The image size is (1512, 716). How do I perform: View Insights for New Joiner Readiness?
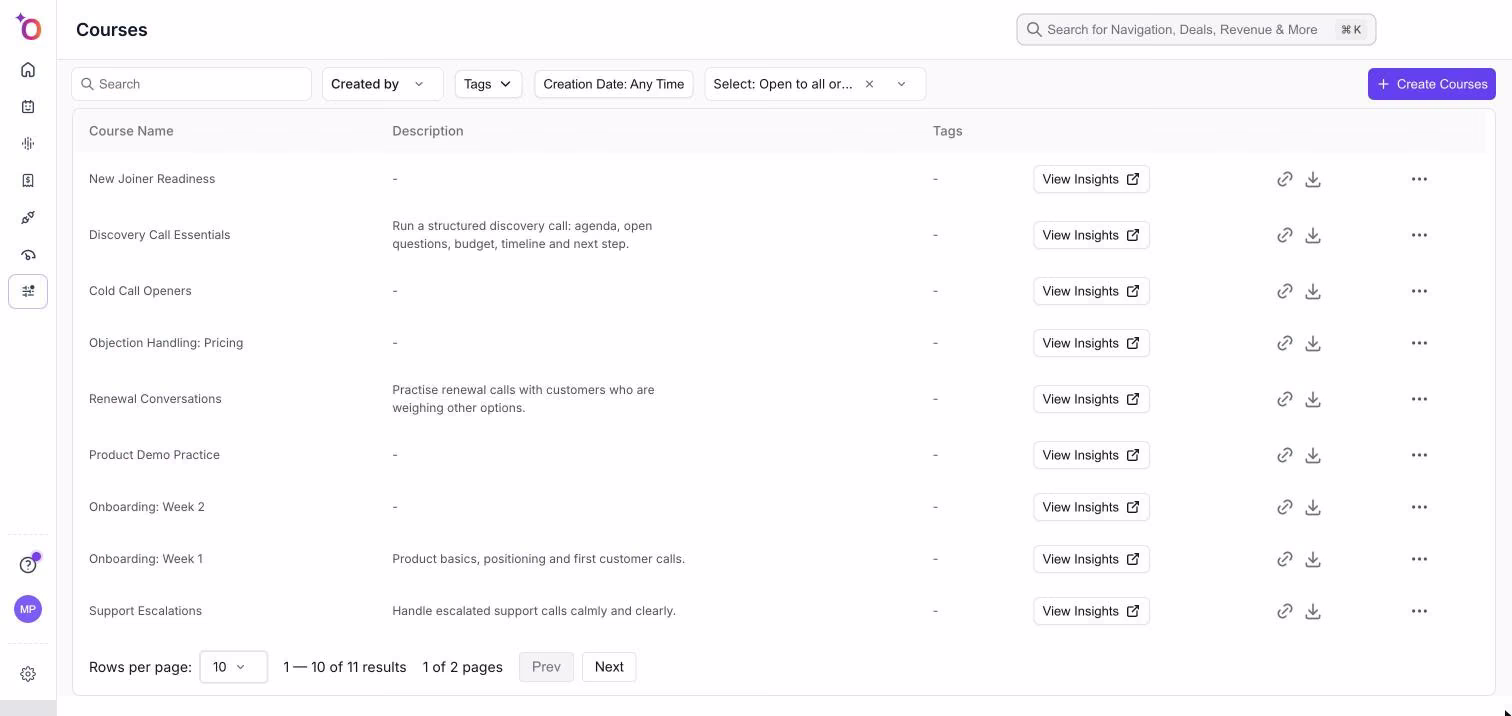tap(1091, 179)
